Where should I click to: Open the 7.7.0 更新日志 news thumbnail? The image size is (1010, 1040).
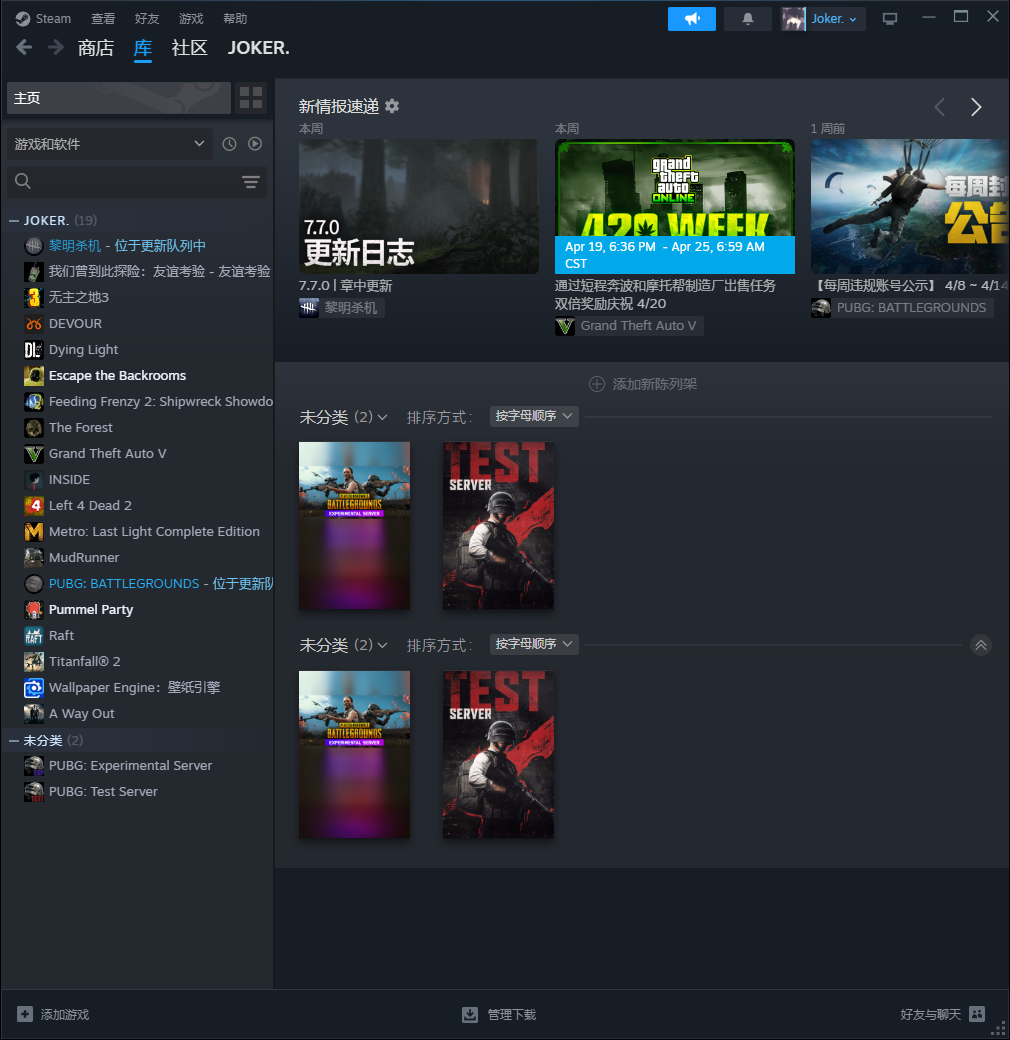tap(418, 206)
